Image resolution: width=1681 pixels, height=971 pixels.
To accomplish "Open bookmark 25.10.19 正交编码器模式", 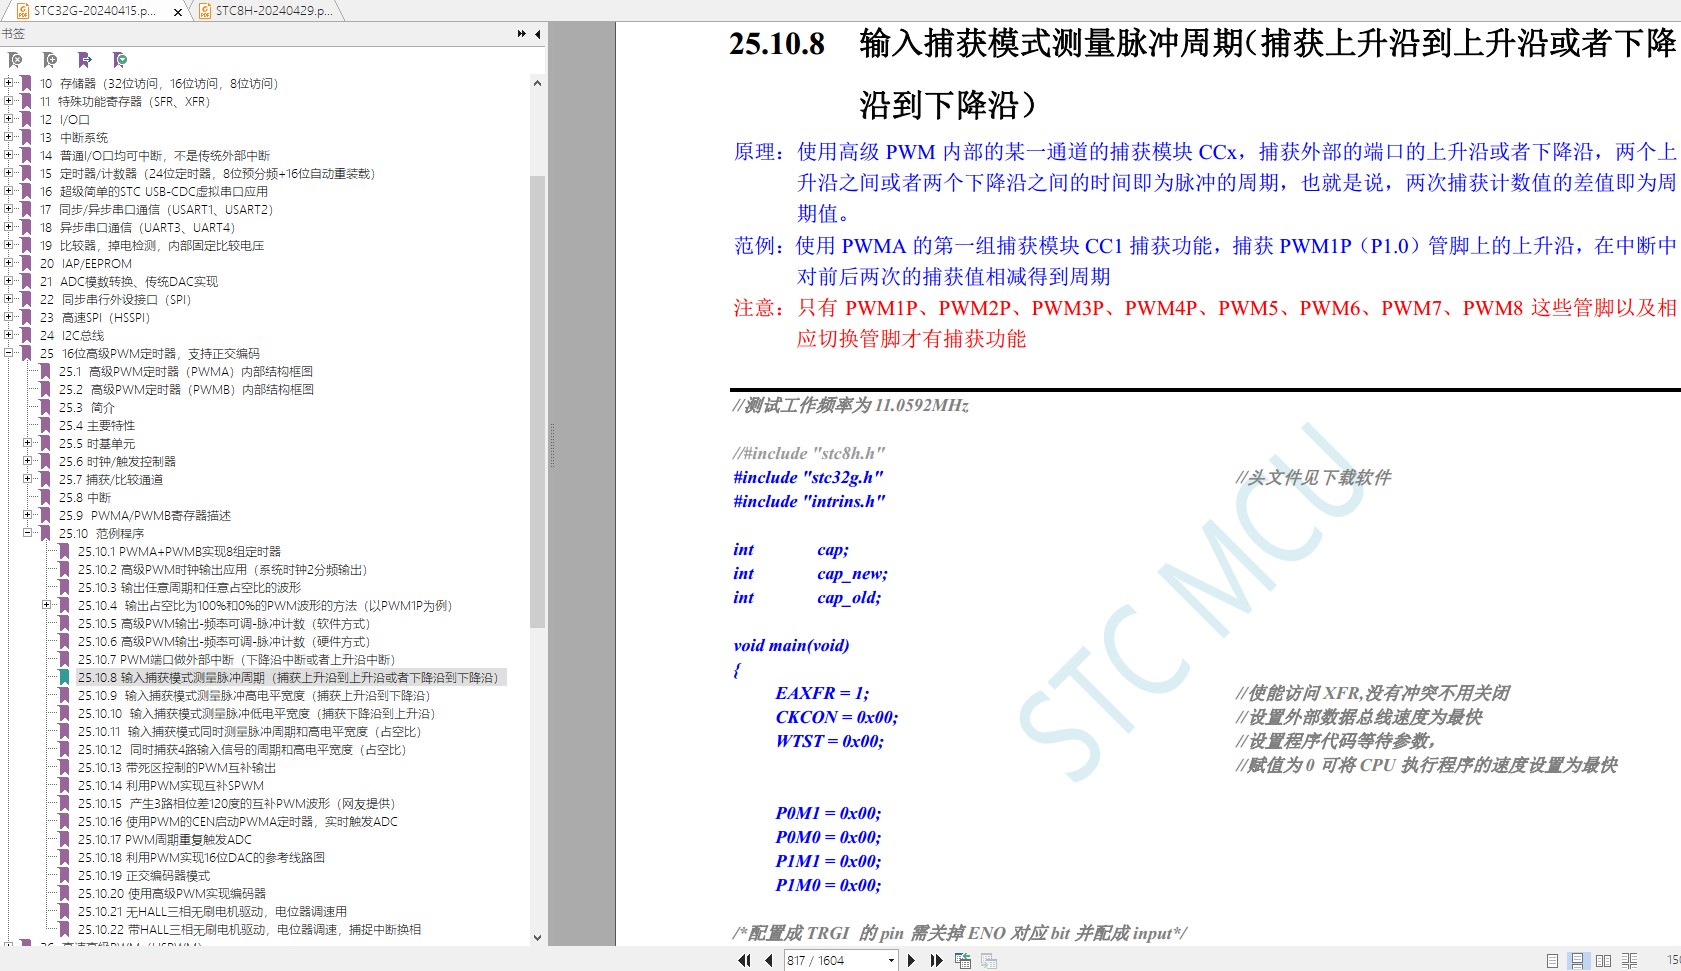I will tap(144, 875).
